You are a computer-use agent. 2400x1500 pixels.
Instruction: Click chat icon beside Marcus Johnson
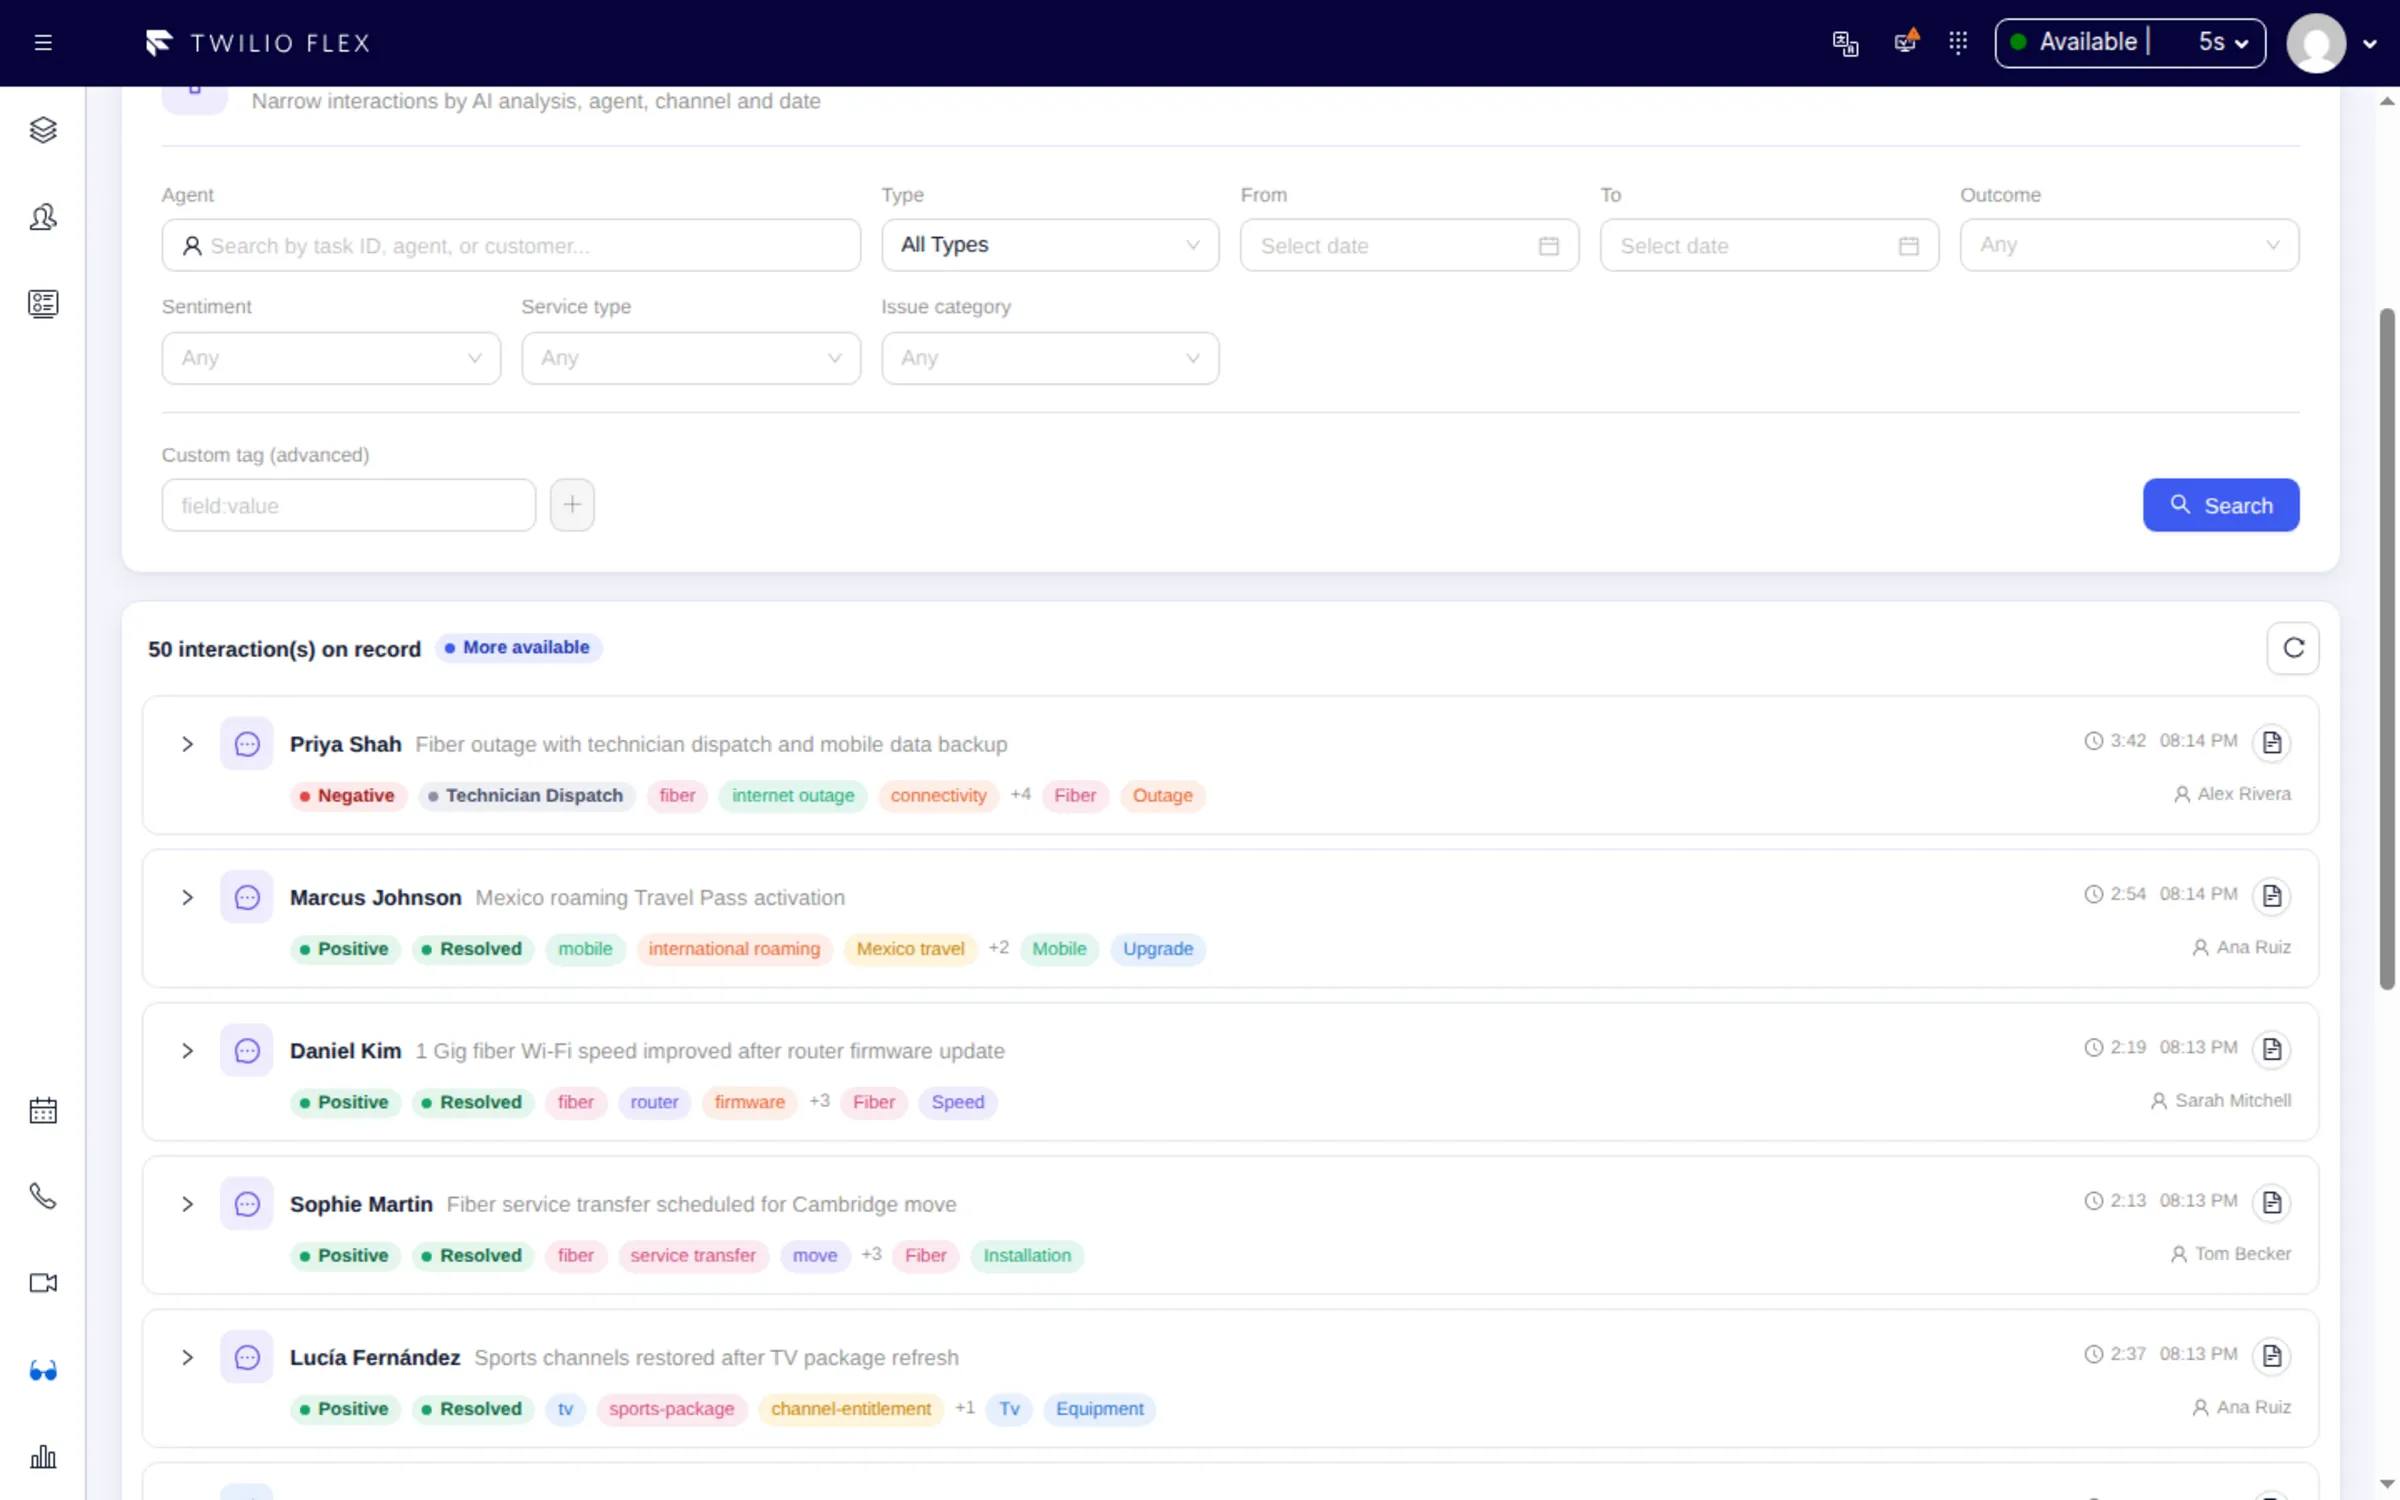pyautogui.click(x=247, y=897)
